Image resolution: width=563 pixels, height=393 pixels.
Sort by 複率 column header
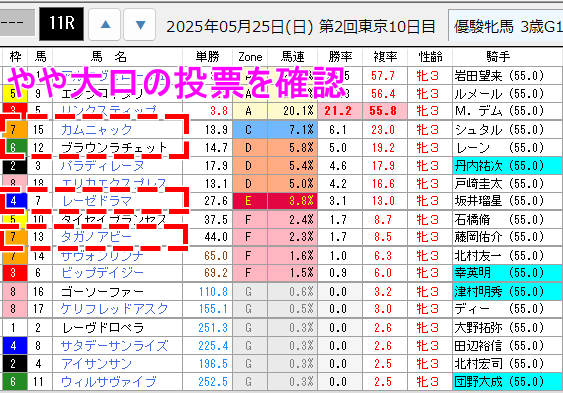click(x=385, y=57)
